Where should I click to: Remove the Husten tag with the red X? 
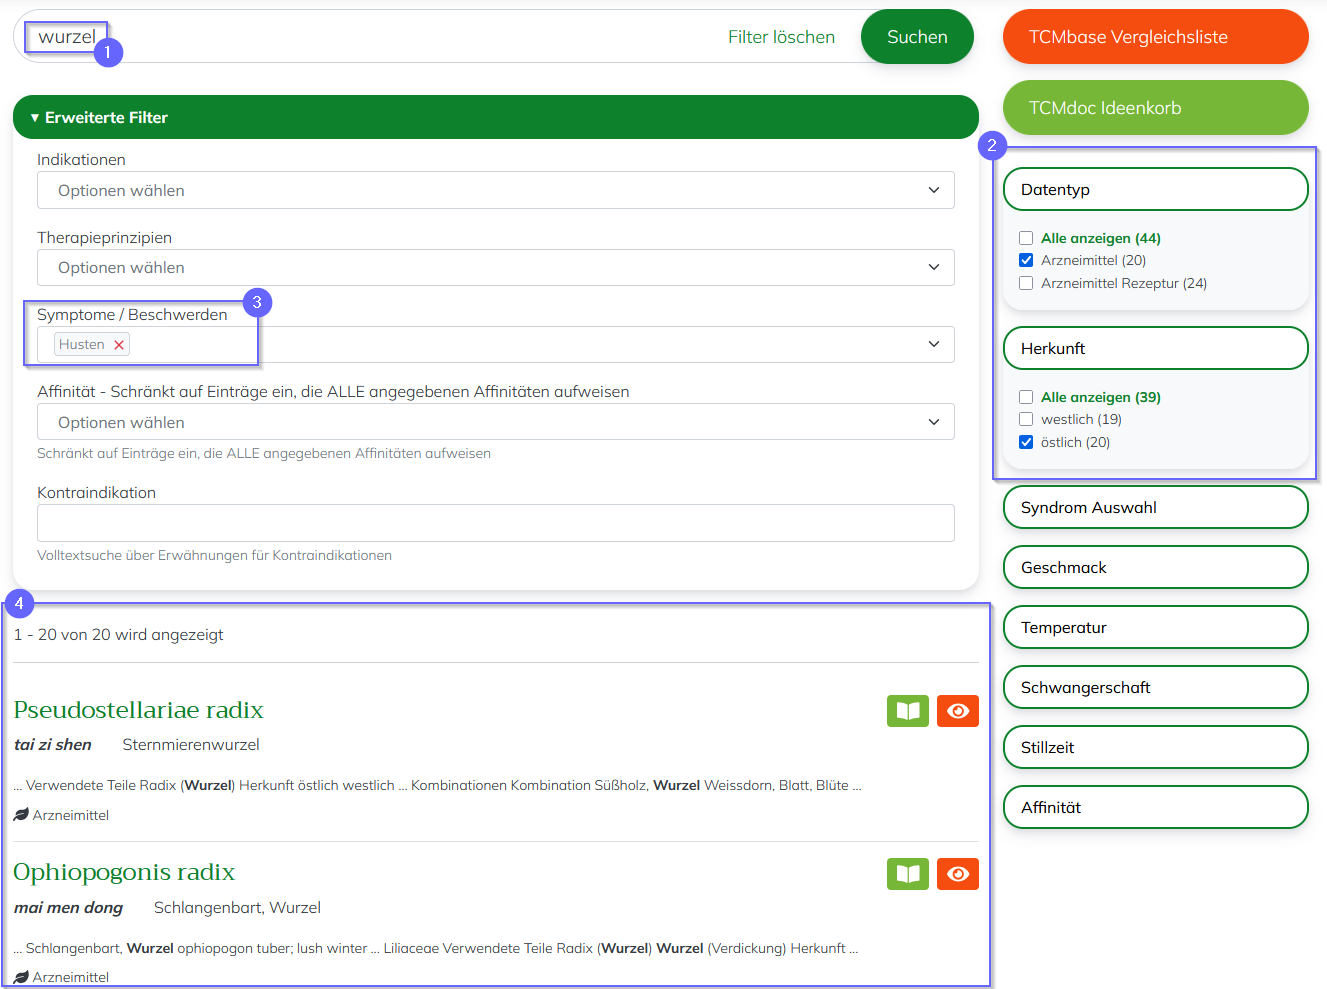tap(119, 345)
